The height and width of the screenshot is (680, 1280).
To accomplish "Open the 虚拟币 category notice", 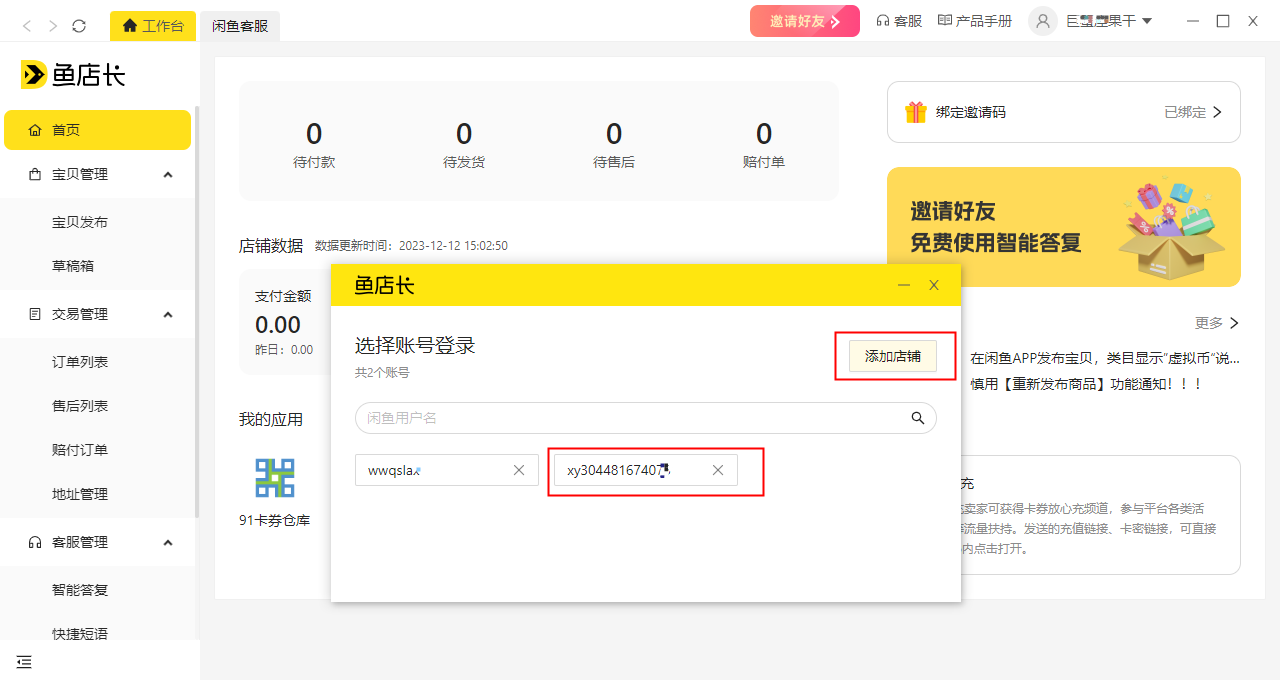I will (1104, 358).
